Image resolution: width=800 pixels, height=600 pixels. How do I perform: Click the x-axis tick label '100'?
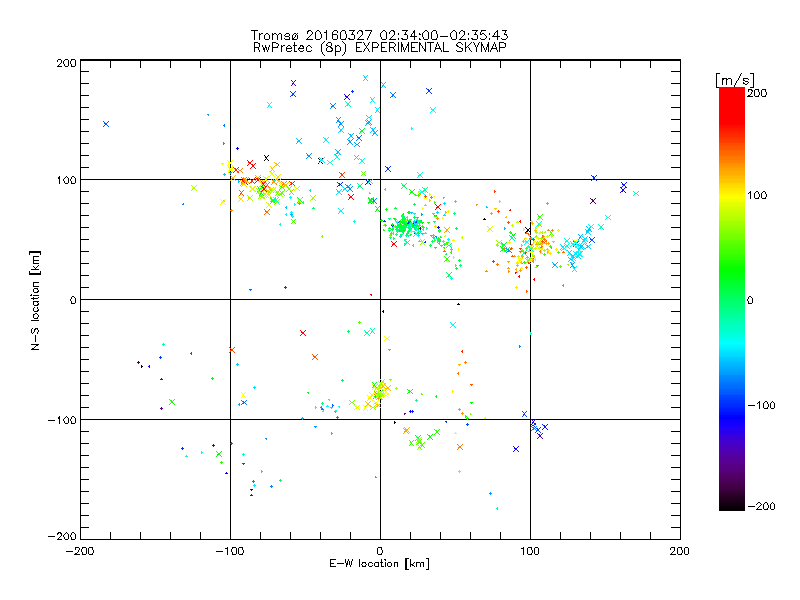tap(530, 551)
